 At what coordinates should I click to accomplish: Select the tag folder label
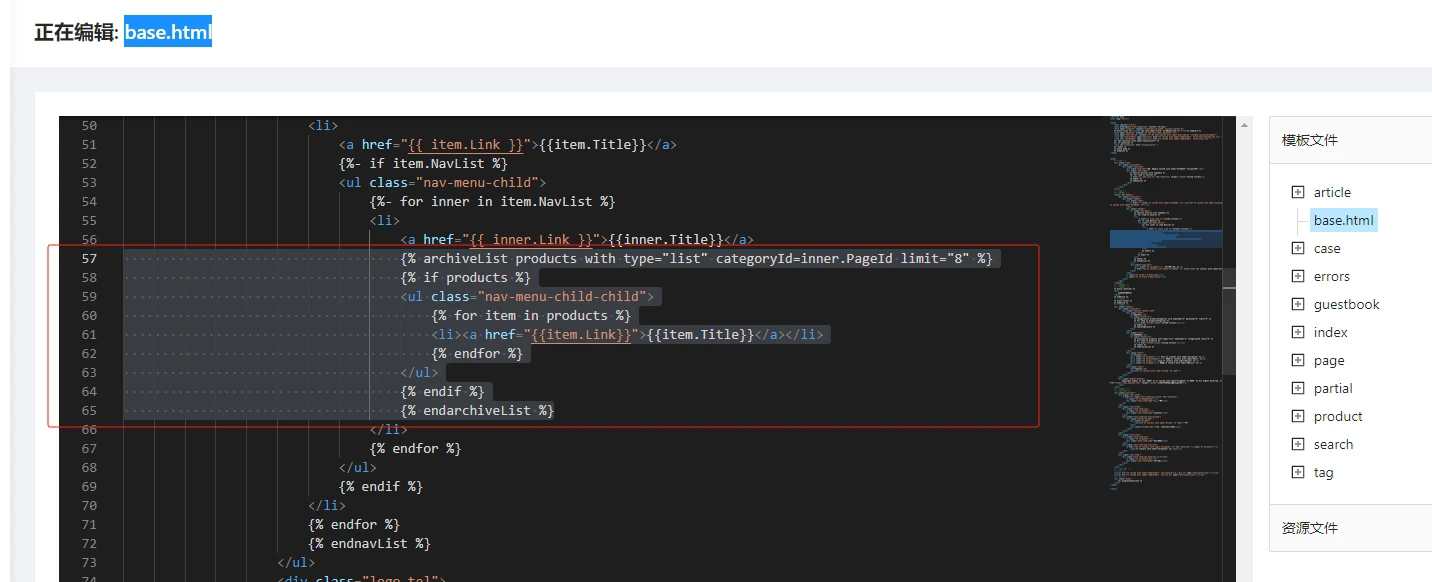coord(1323,472)
